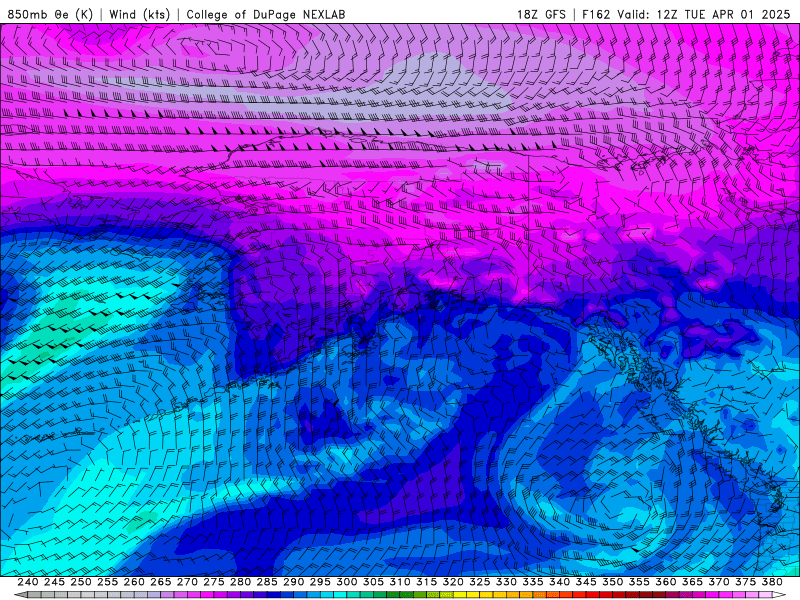Click the "F162" forecast hour label
This screenshot has width=800, height=600.
coord(596,14)
